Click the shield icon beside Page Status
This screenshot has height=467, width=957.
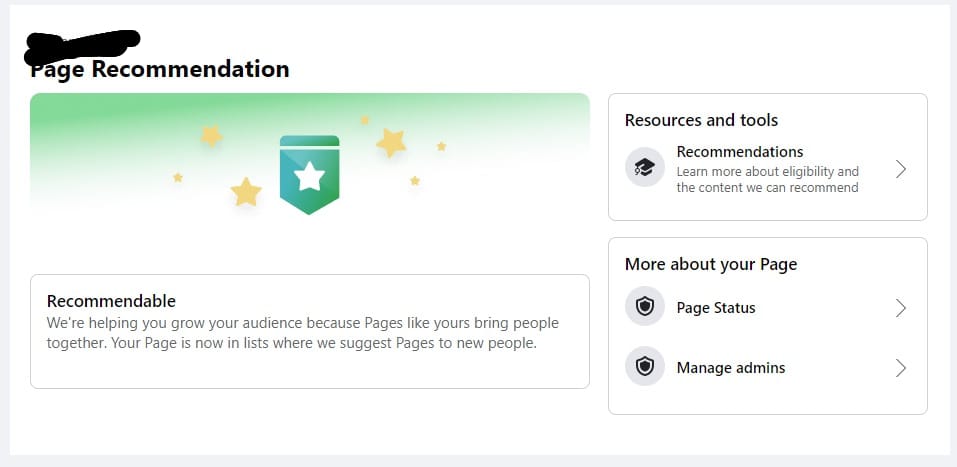coord(645,306)
